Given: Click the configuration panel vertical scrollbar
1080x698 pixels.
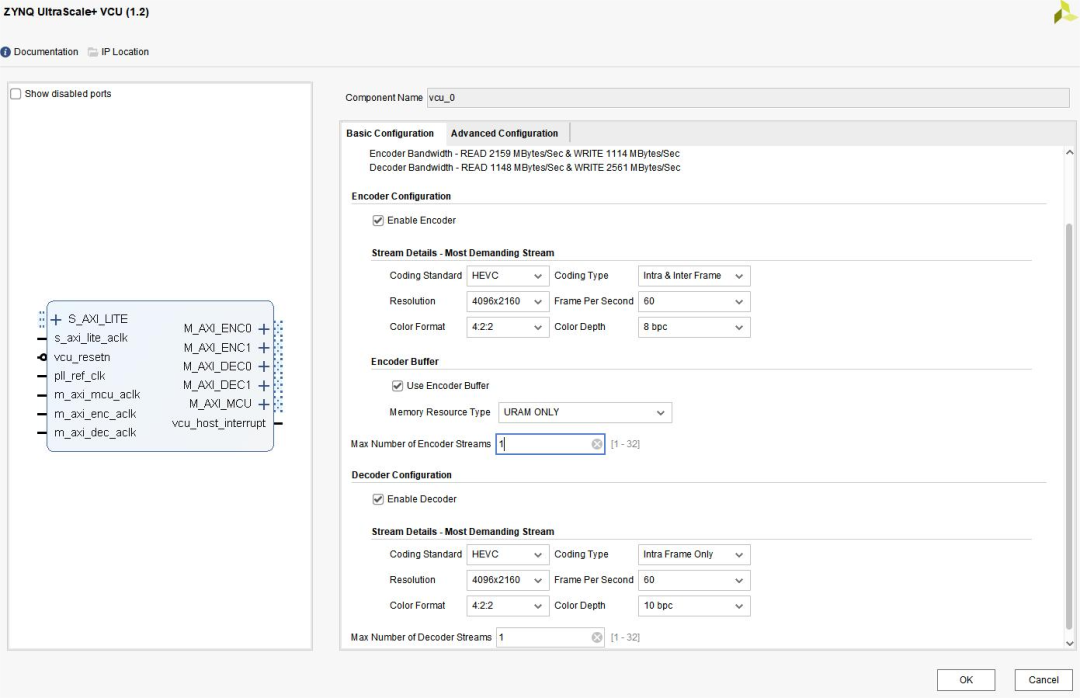Looking at the screenshot, I should pyautogui.click(x=1069, y=425).
